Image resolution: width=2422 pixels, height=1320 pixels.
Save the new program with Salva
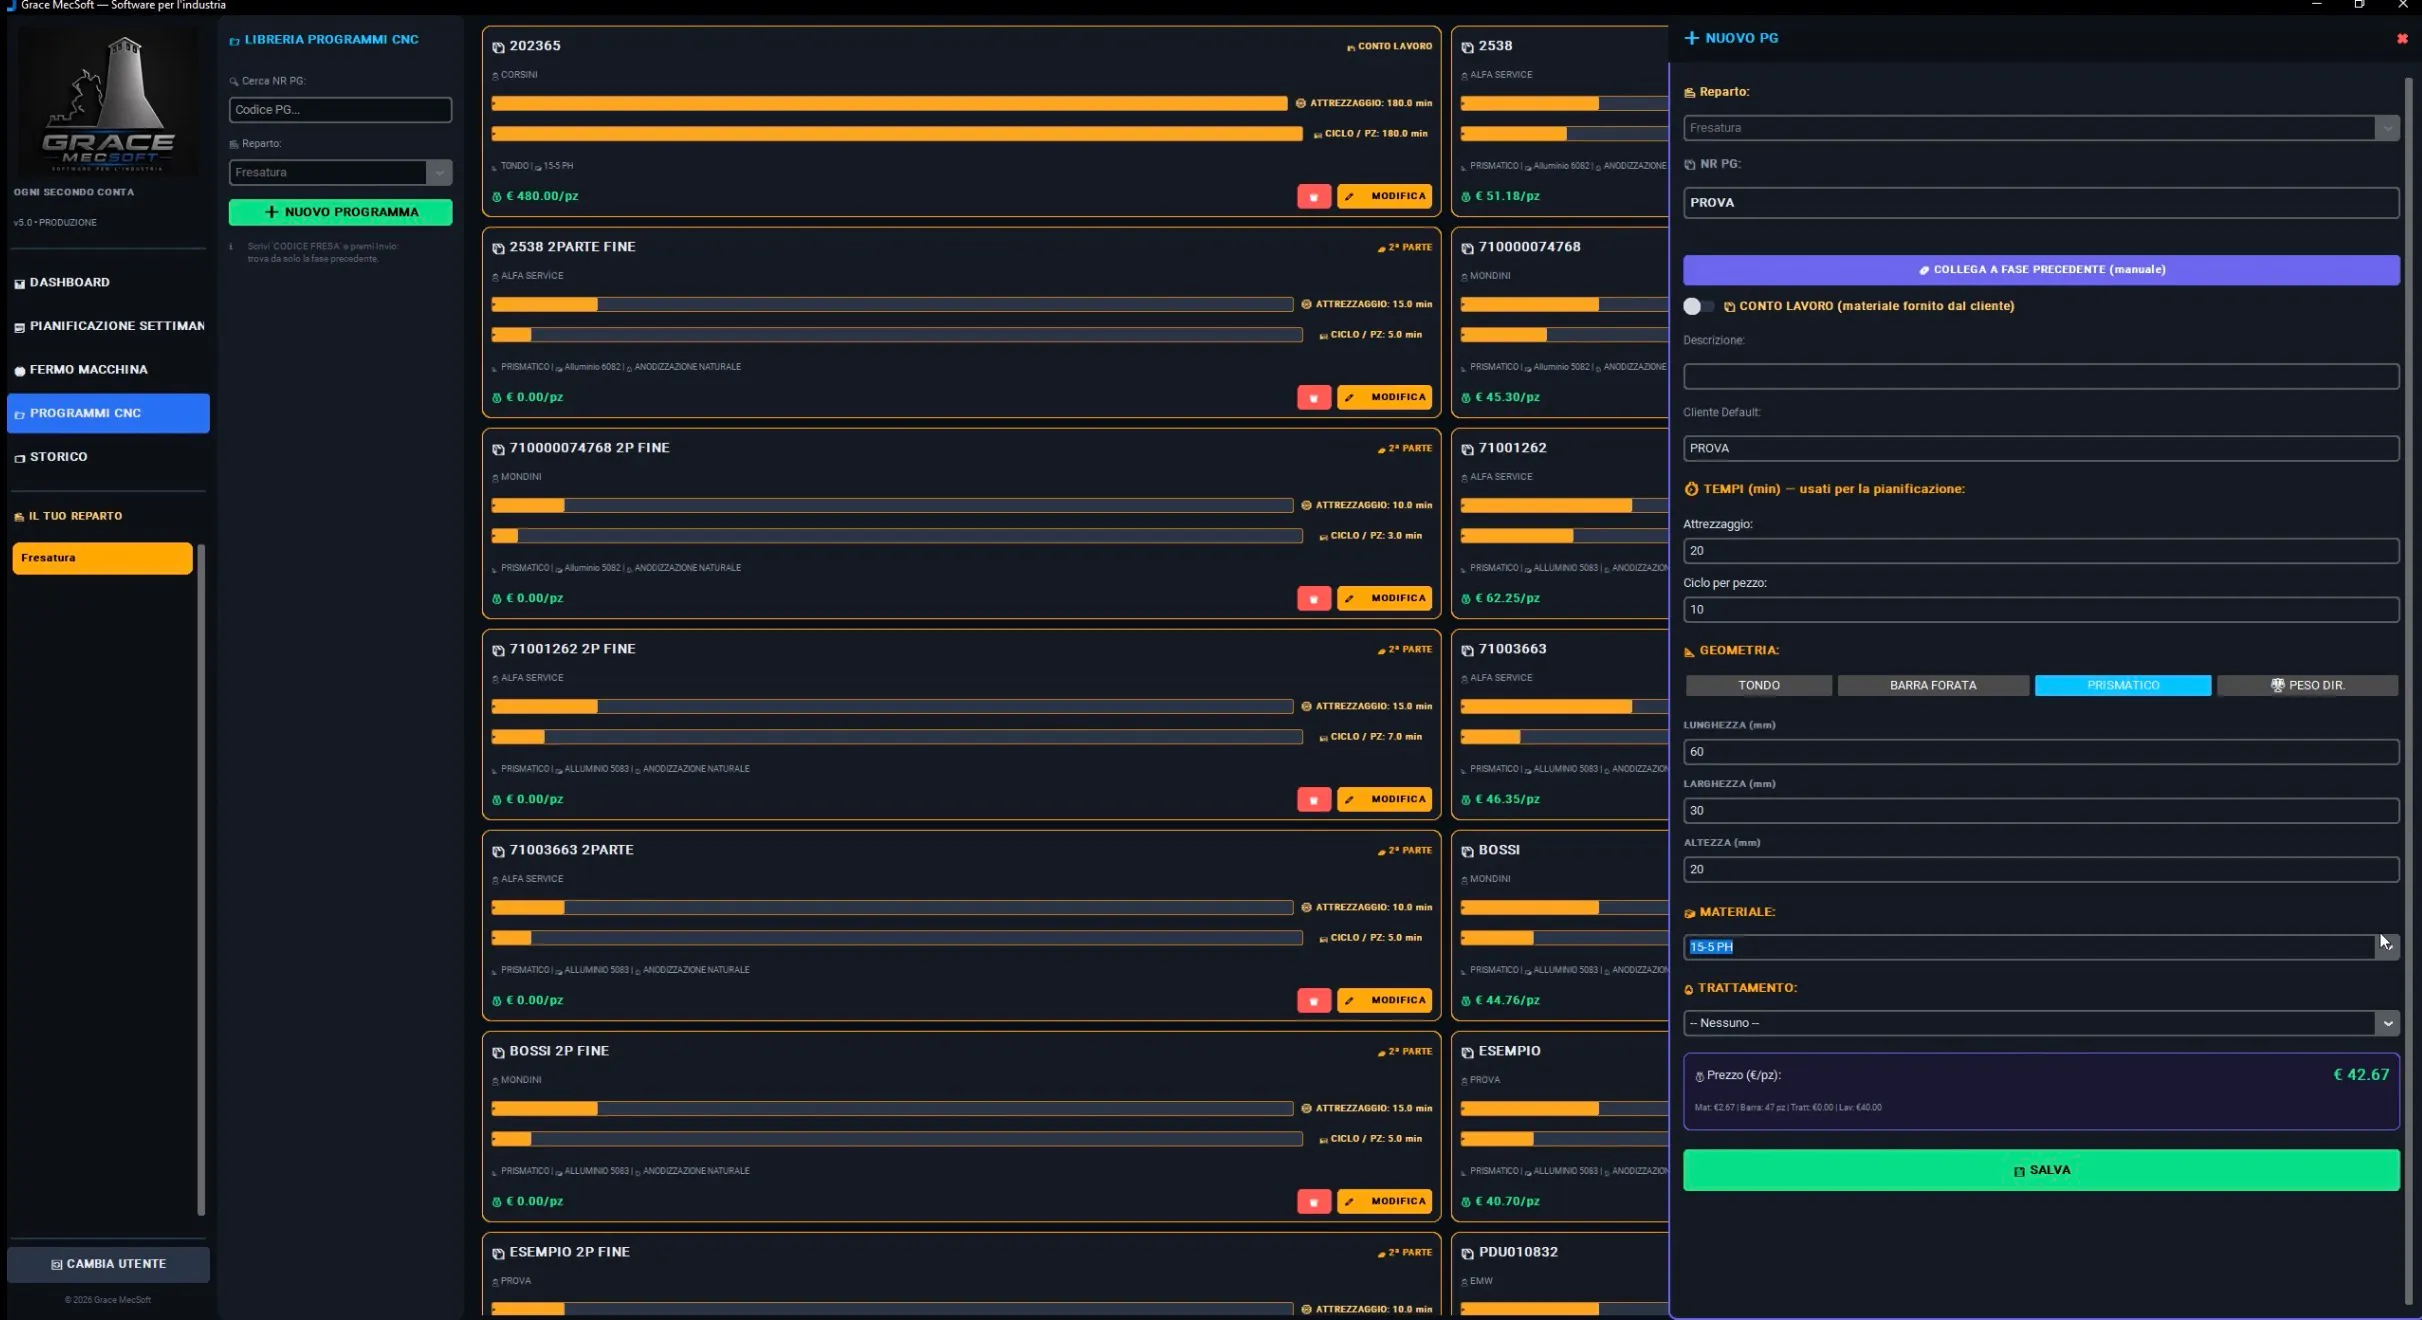pos(2040,1170)
